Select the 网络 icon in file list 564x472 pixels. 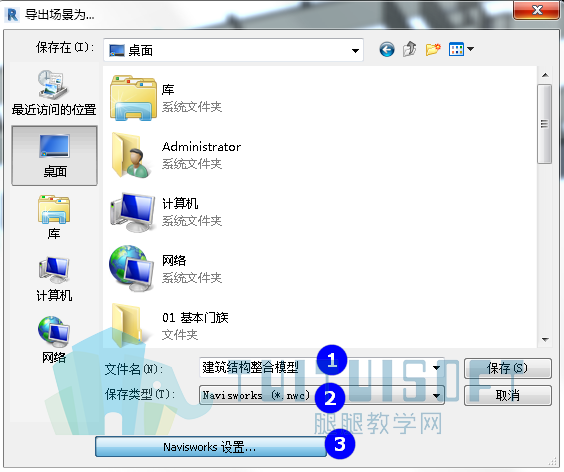click(132, 269)
